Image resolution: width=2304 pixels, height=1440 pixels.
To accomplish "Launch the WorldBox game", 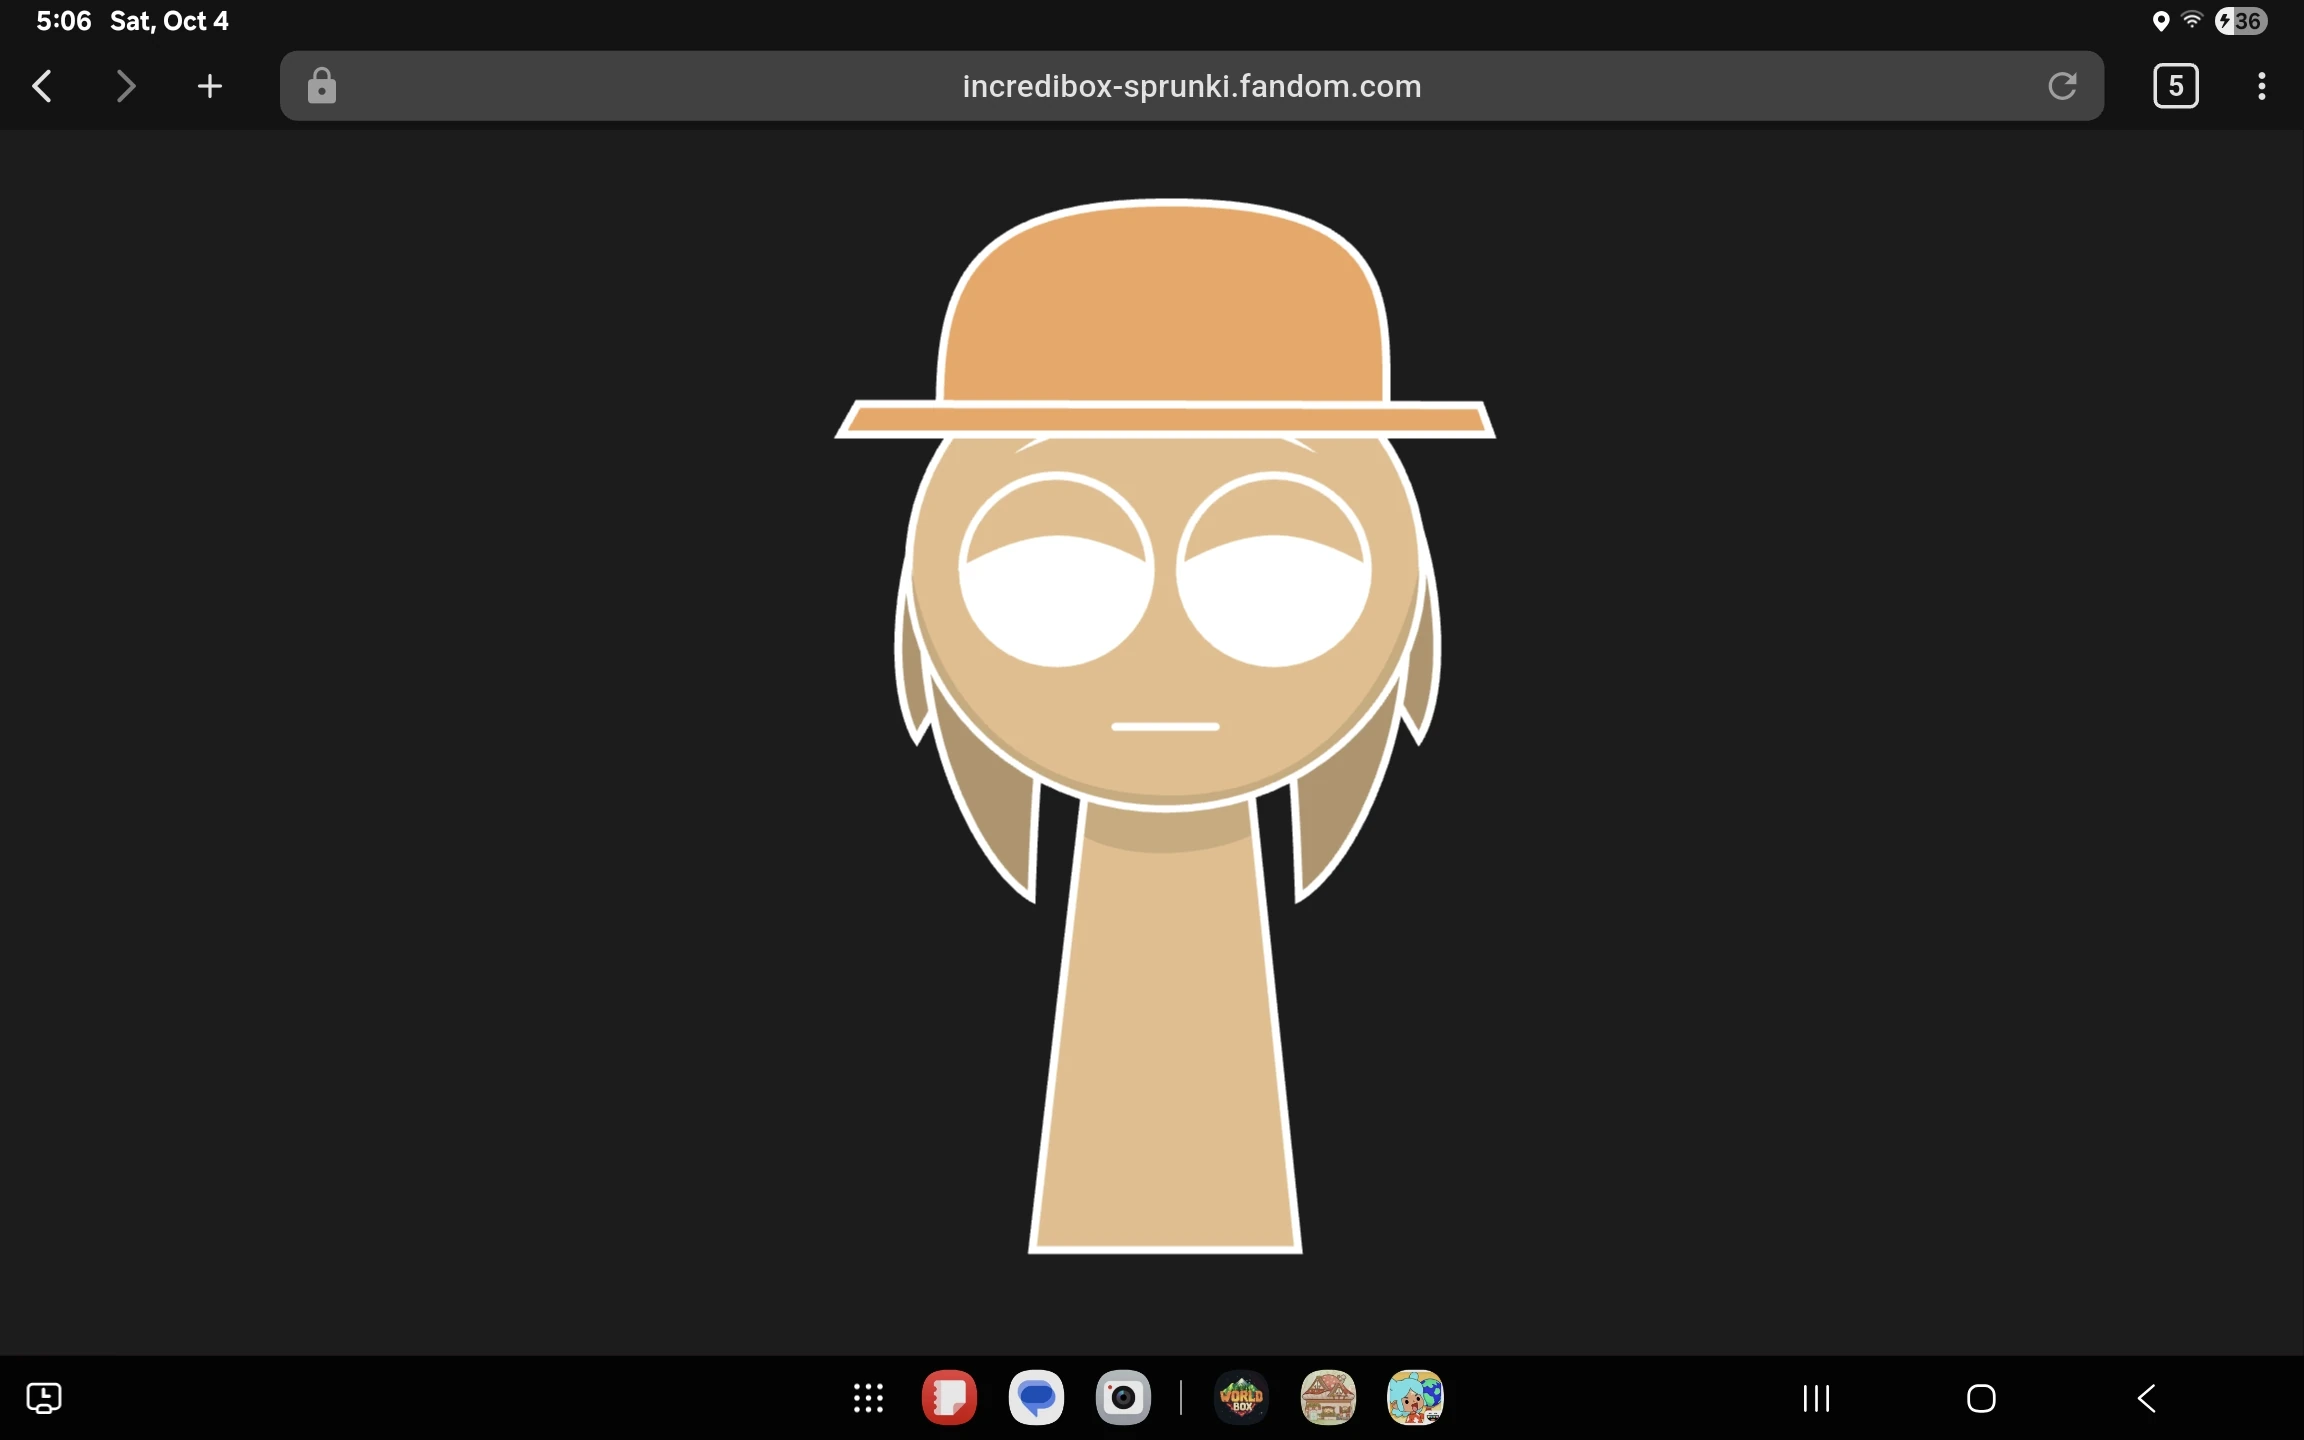I will point(1241,1397).
